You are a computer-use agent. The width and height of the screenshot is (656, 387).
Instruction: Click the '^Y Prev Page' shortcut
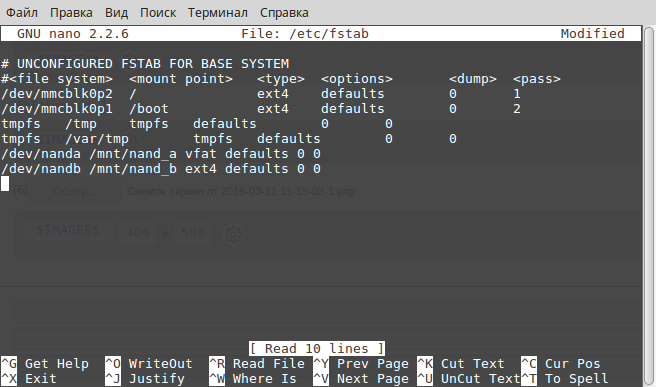(361, 364)
